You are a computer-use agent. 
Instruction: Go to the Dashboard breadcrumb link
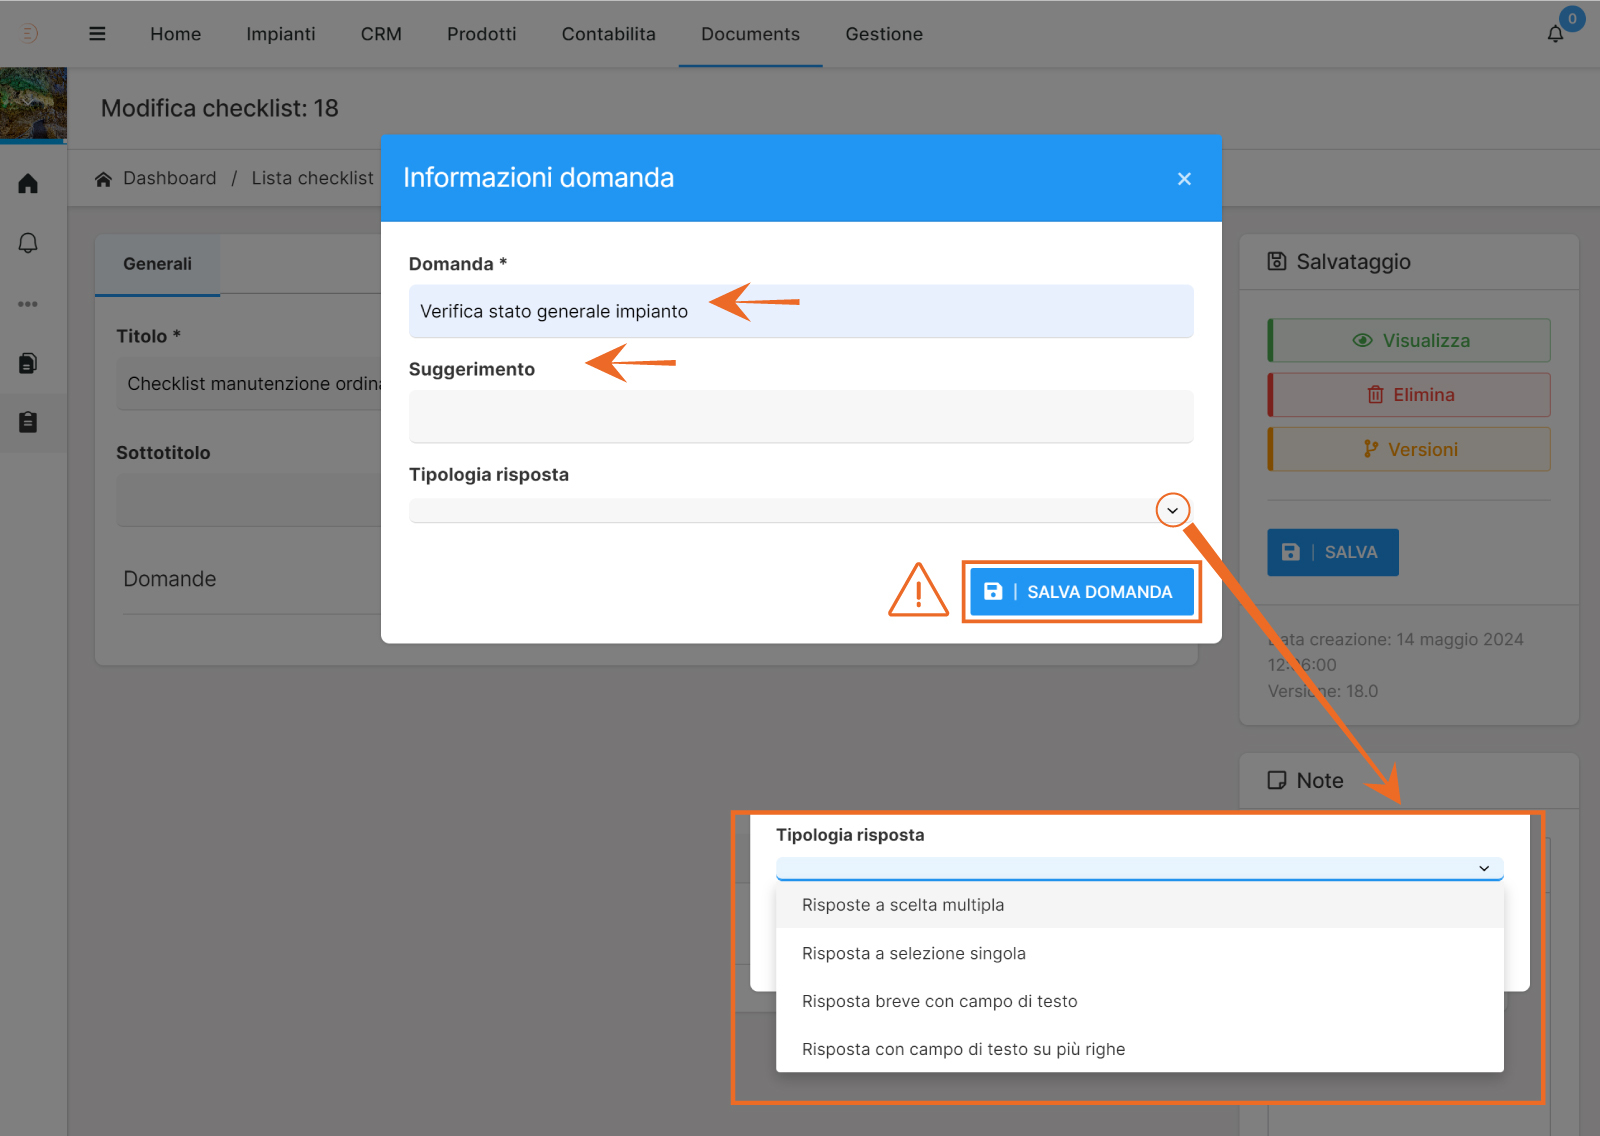(x=169, y=178)
